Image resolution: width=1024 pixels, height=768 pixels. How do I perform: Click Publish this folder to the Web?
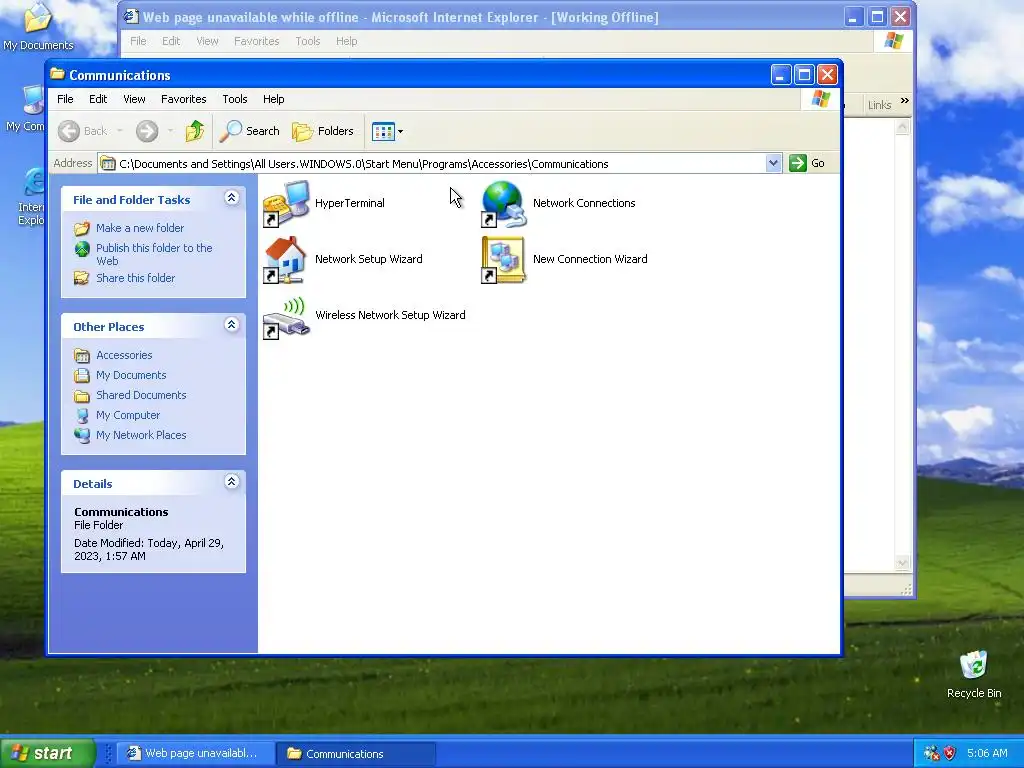tap(154, 255)
